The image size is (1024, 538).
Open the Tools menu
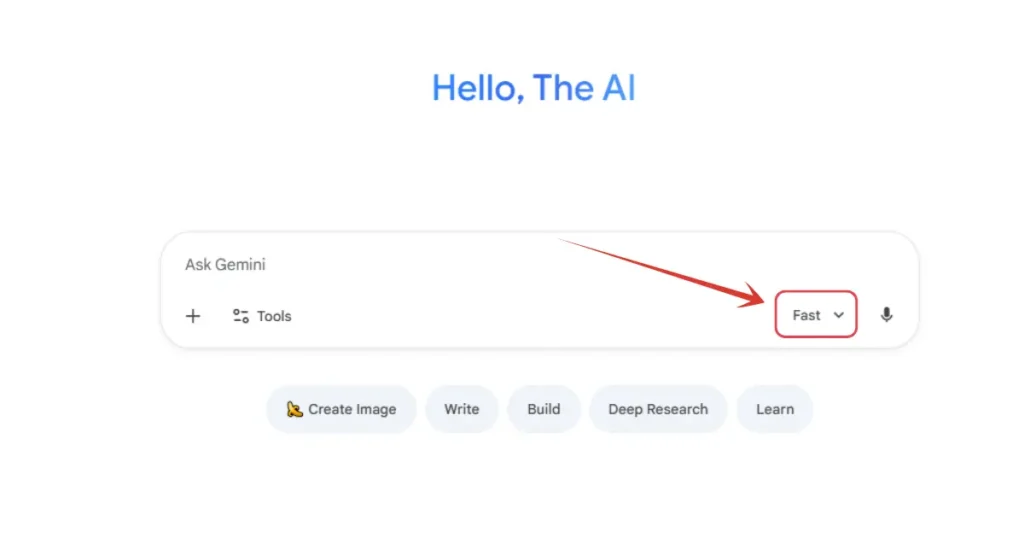(x=262, y=316)
